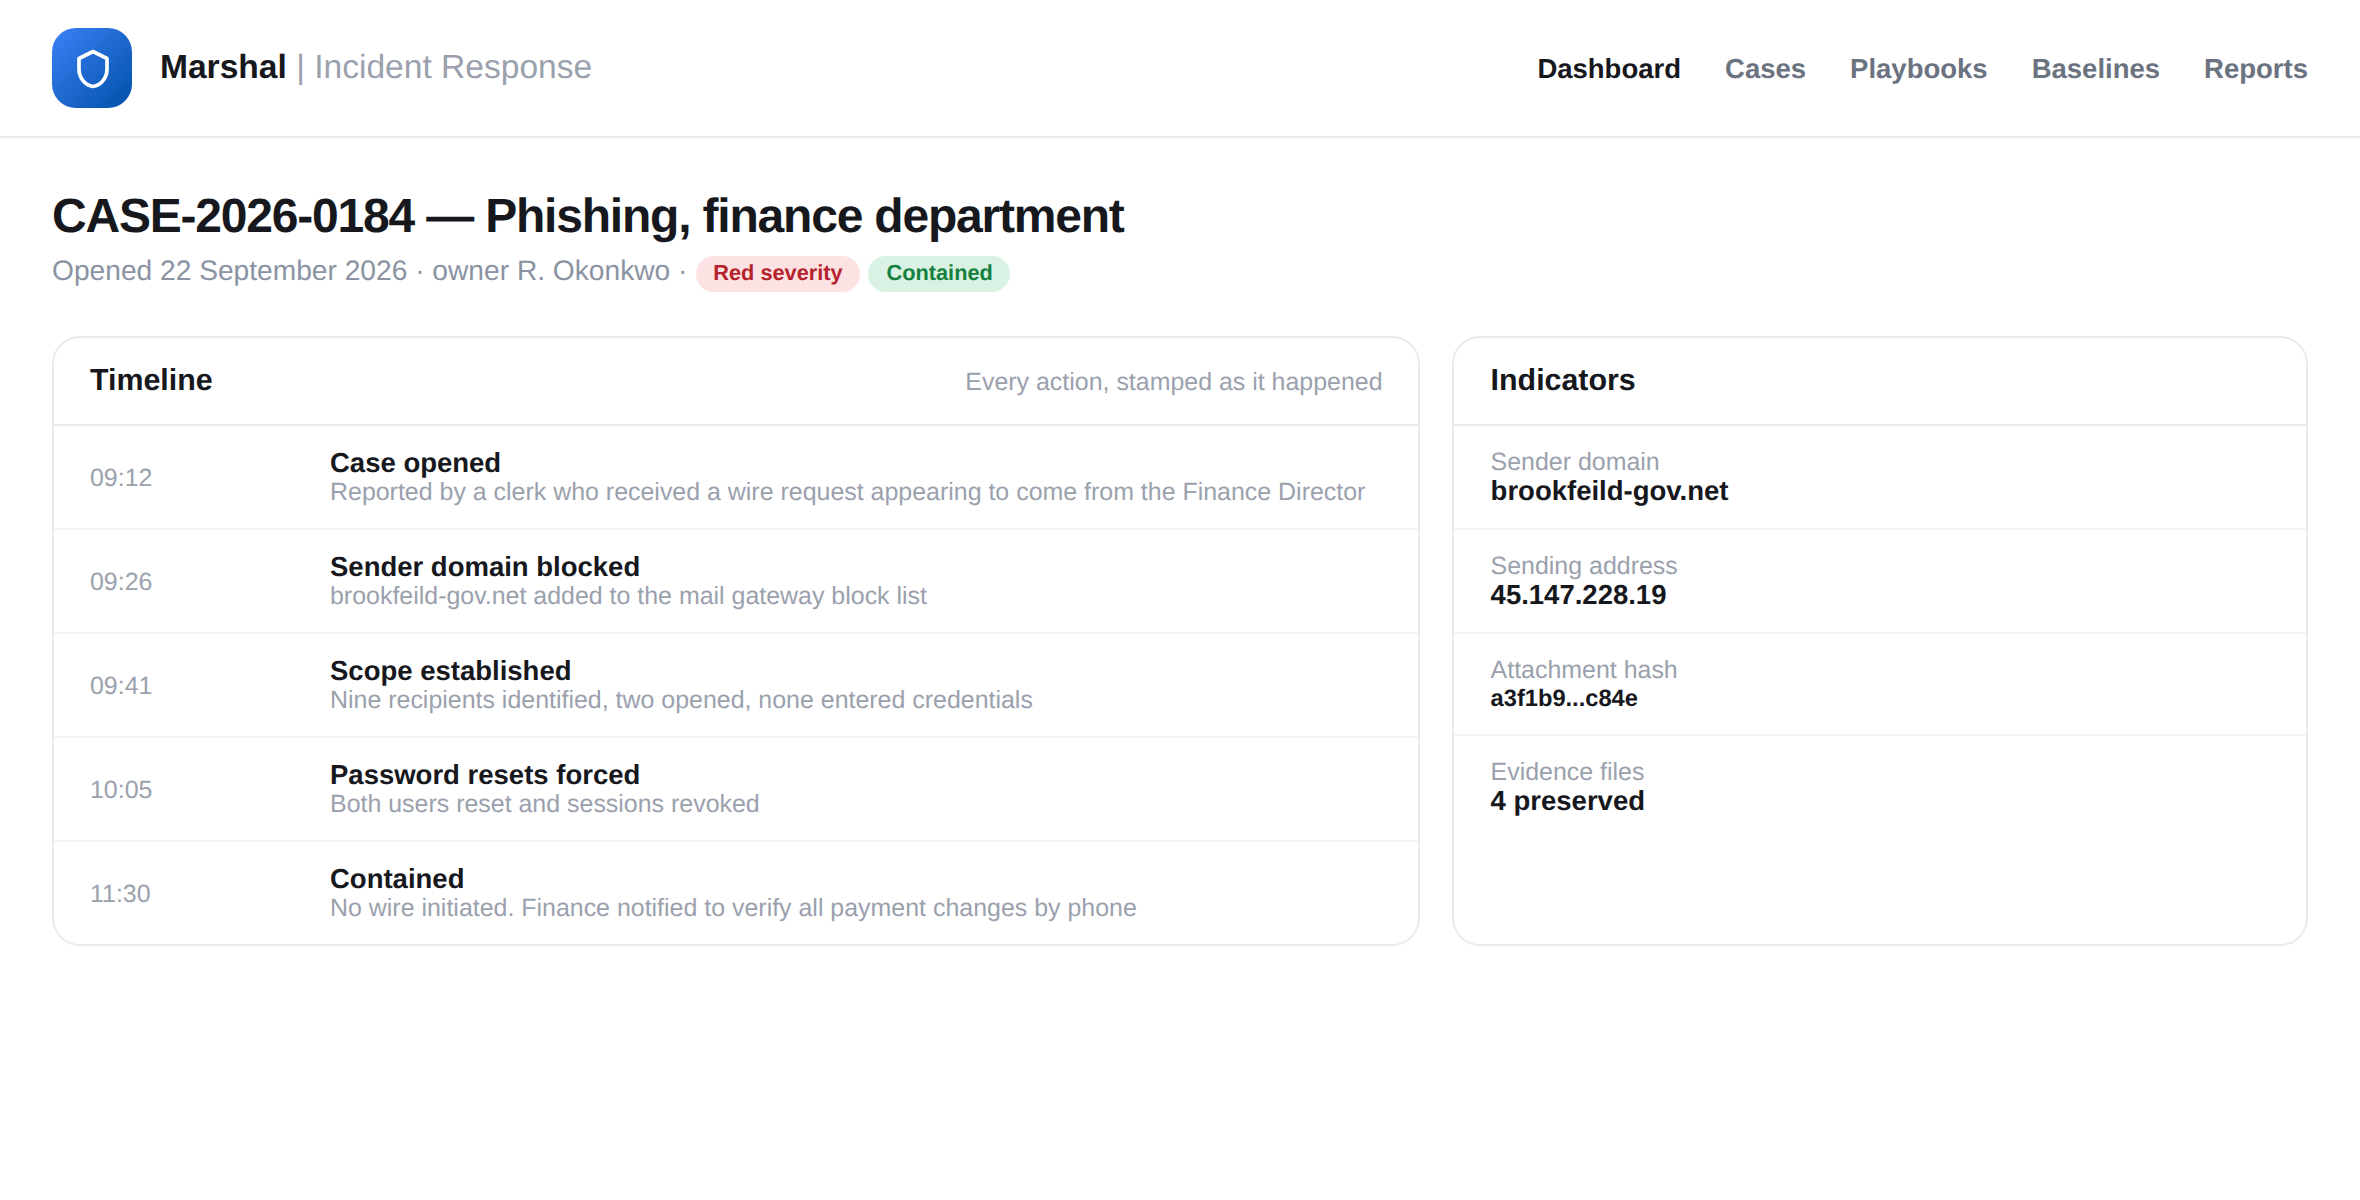Screen dimensions: 2360x1200
Task: Select the 11:30 timestamp
Action: (120, 894)
